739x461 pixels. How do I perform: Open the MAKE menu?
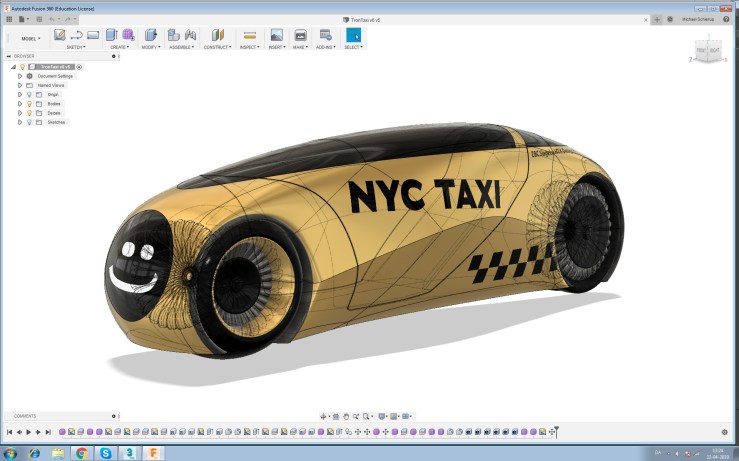(x=300, y=47)
